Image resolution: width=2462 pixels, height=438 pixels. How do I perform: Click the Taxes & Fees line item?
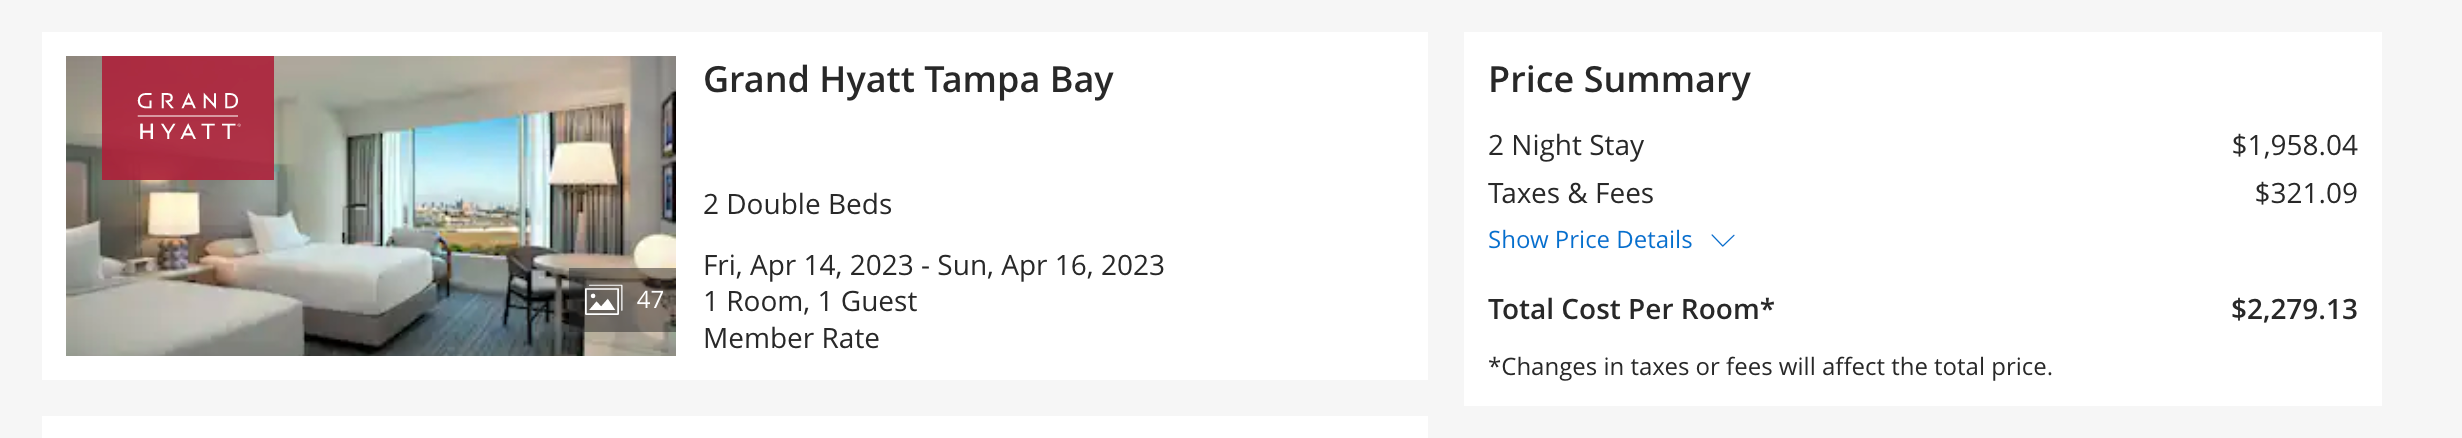[x=1570, y=193]
